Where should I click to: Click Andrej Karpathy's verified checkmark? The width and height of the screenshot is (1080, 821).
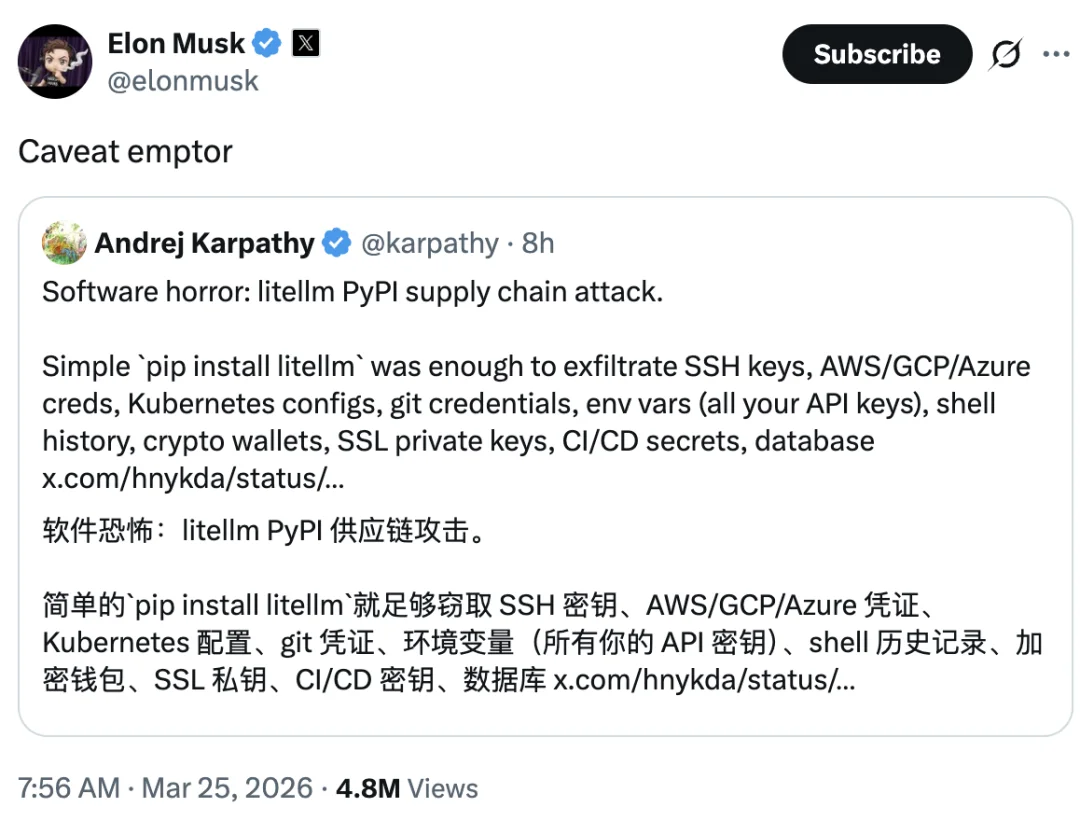336,242
